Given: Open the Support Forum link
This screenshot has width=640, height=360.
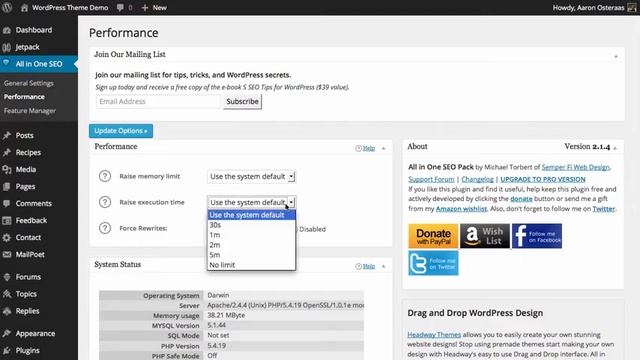Looking at the screenshot, I should [431, 179].
